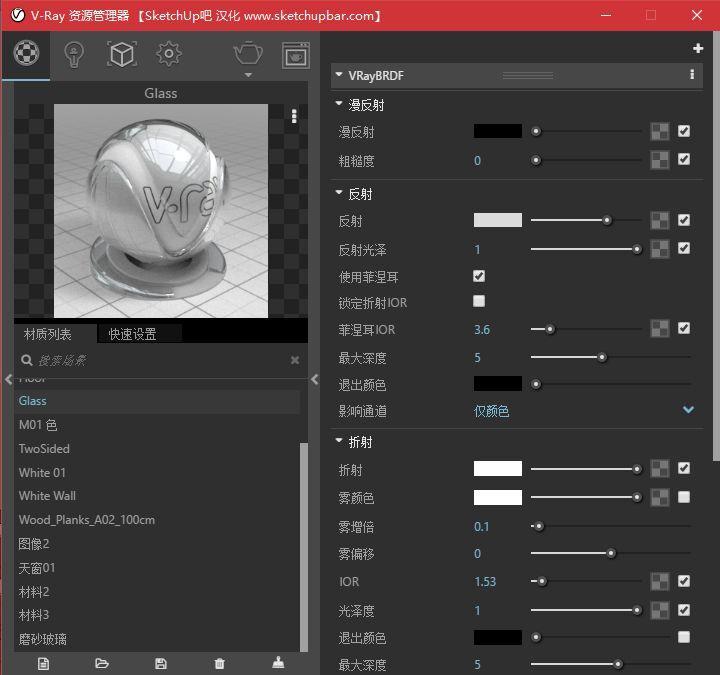The image size is (720, 675).
Task: Toggle texture checkbox on 菲涅耳IOR row
Action: (x=684, y=328)
